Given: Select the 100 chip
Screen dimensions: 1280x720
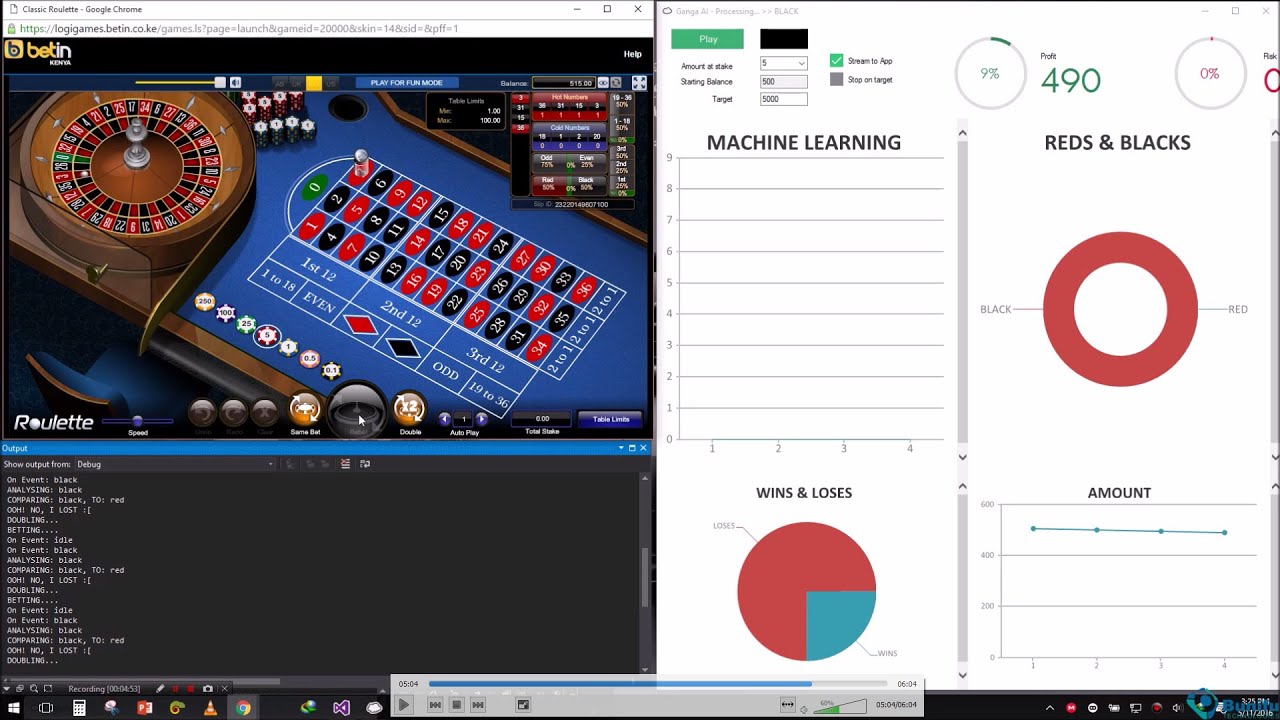Looking at the screenshot, I should click(226, 313).
